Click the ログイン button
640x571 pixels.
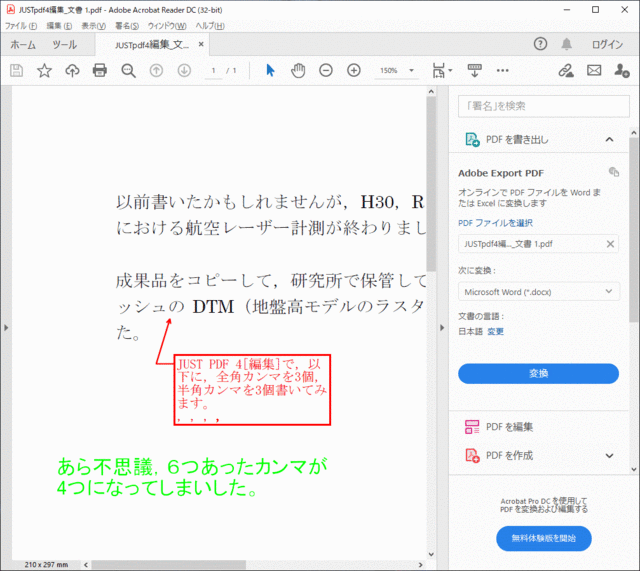[607, 44]
